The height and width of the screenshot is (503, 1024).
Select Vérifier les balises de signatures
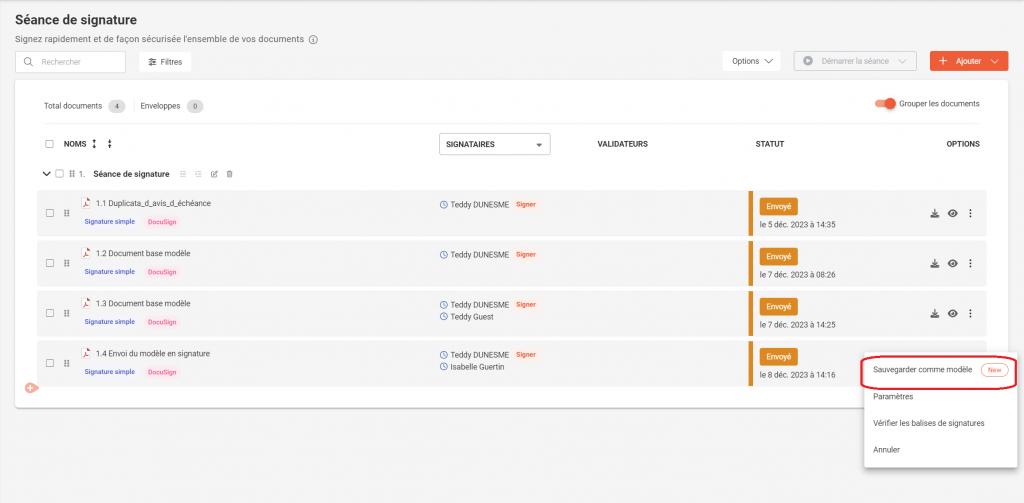[x=928, y=423]
